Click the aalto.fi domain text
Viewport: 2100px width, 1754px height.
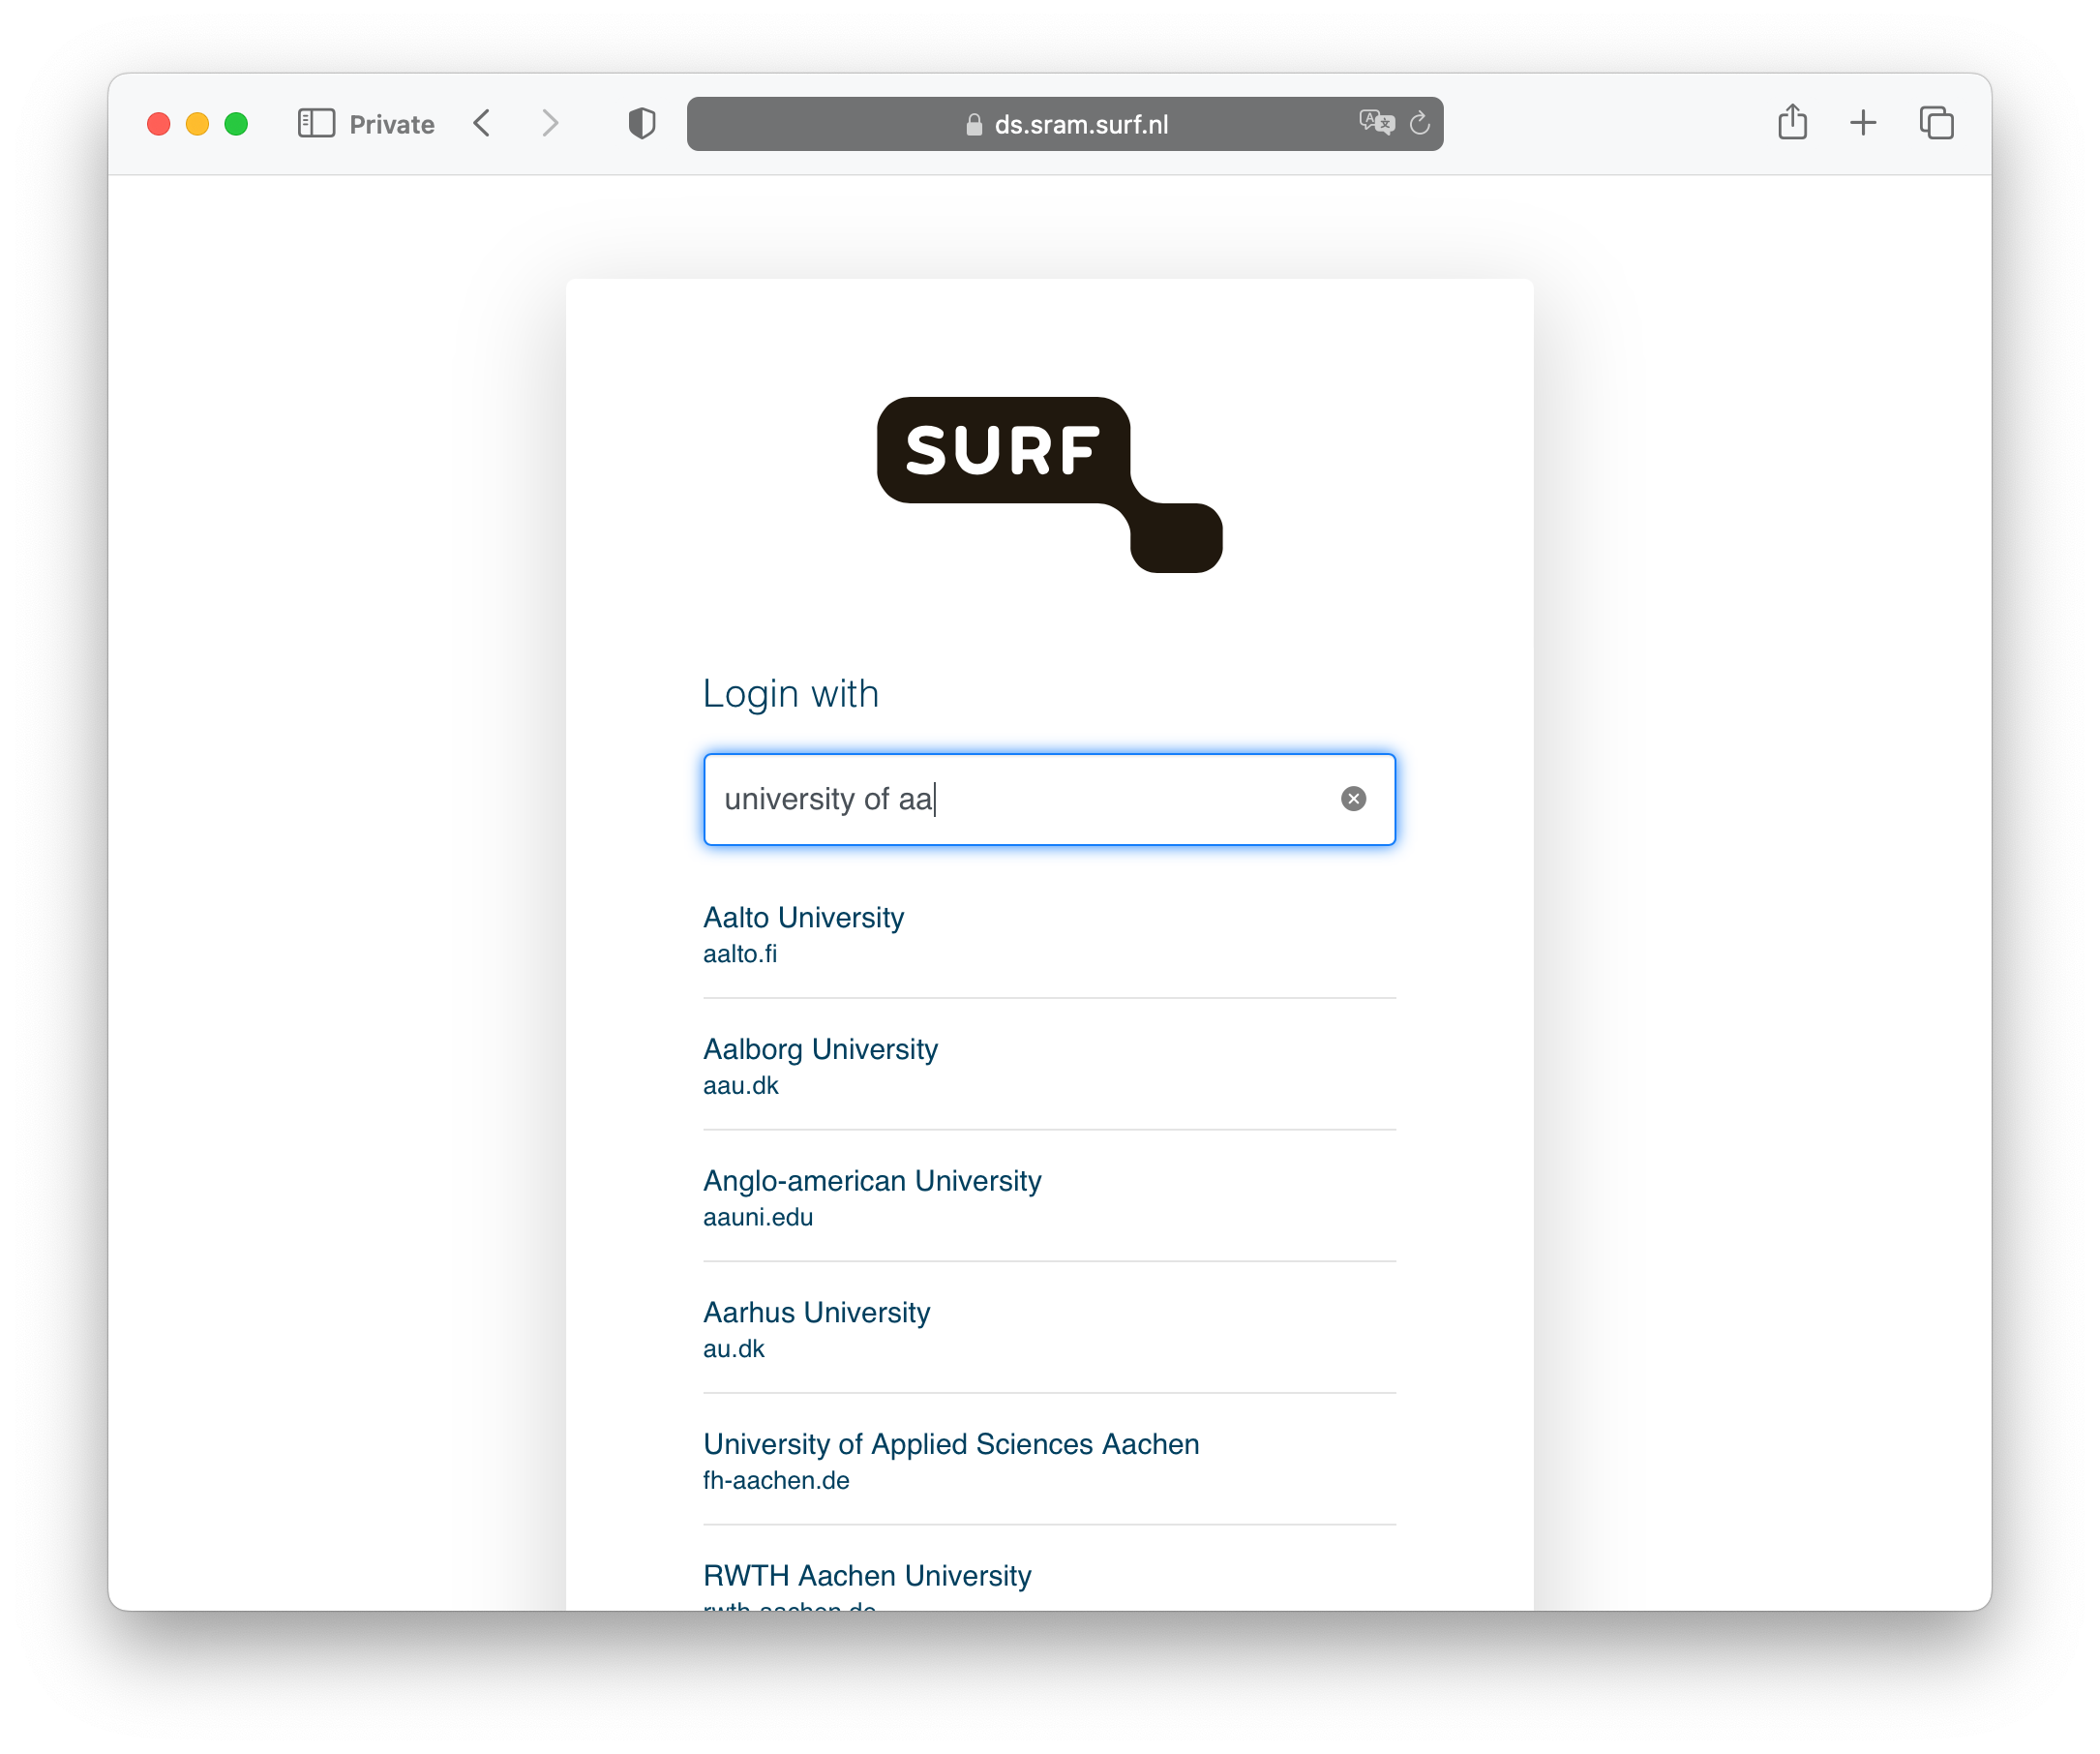click(x=740, y=954)
